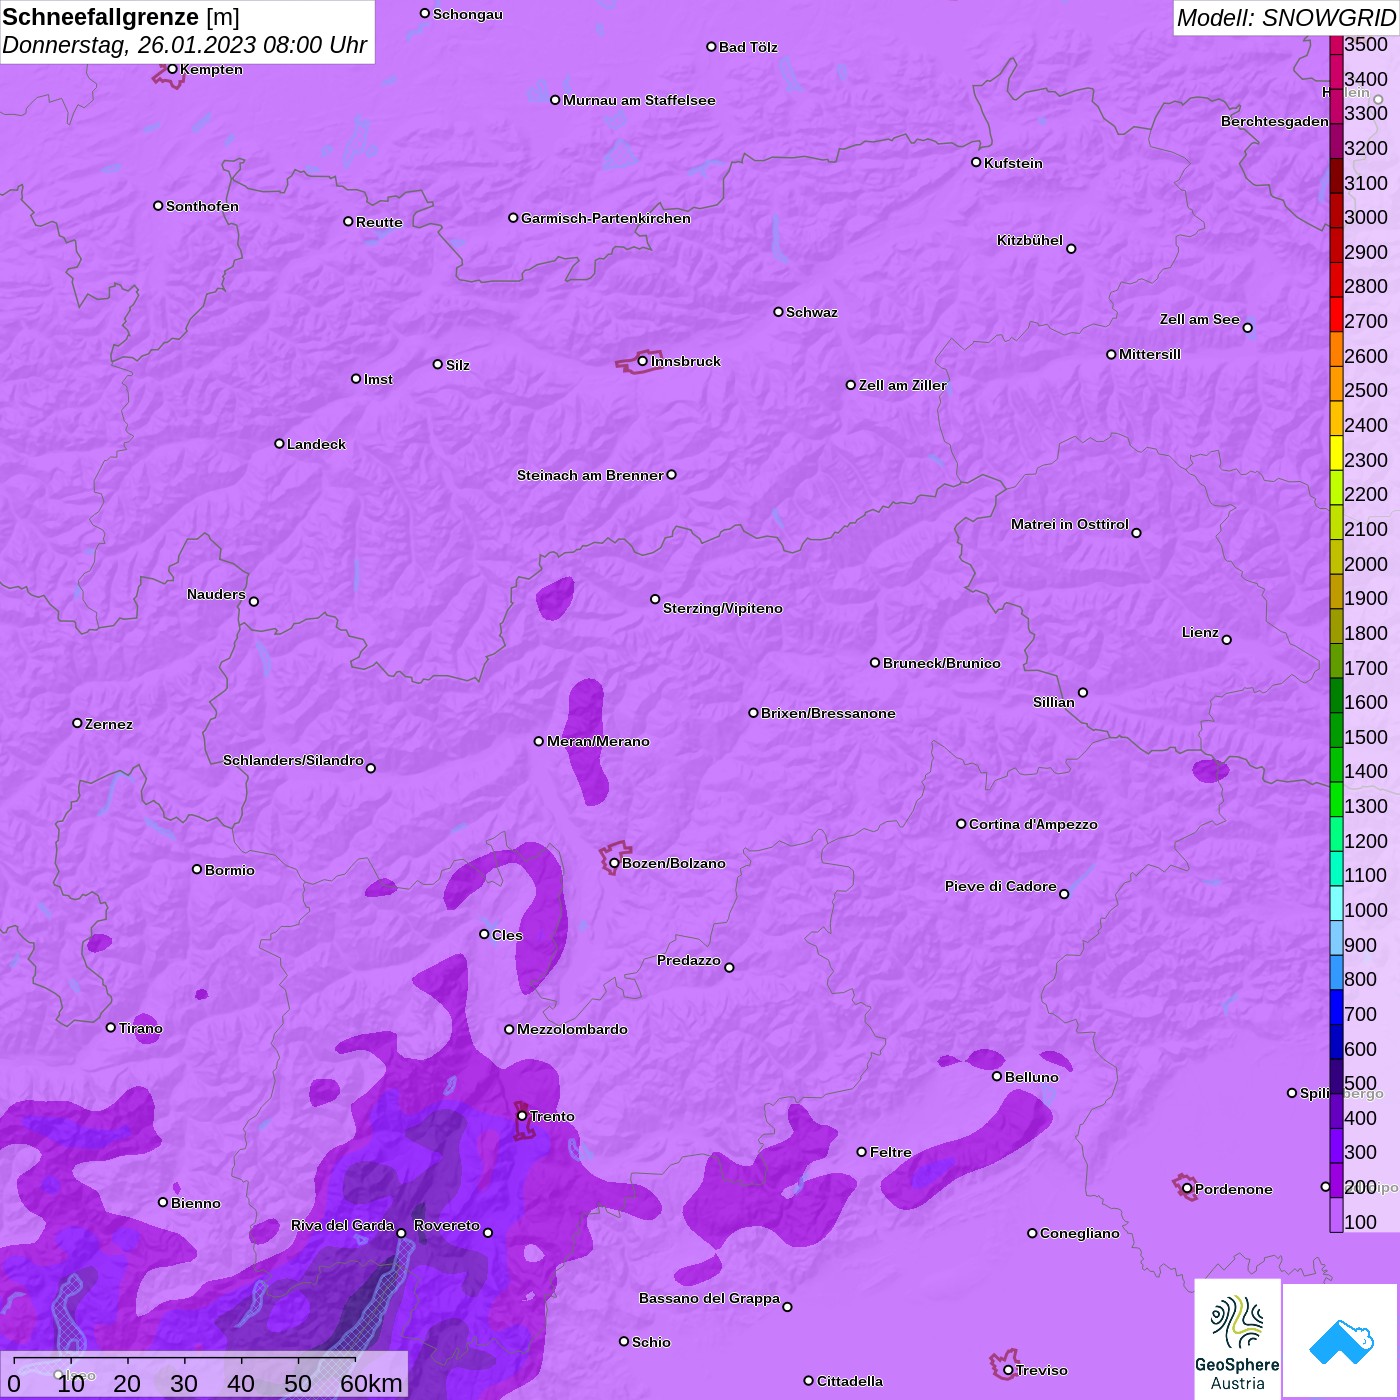
Task: Click the Belluno location dot
Action: tap(997, 1076)
